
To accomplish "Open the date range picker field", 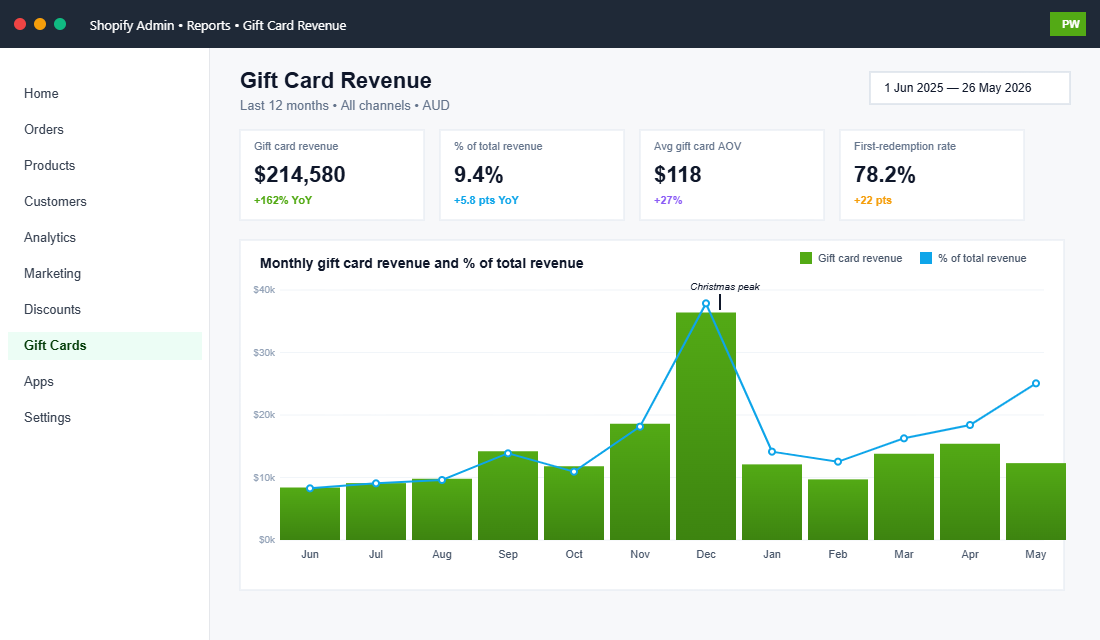I will click(x=970, y=88).
